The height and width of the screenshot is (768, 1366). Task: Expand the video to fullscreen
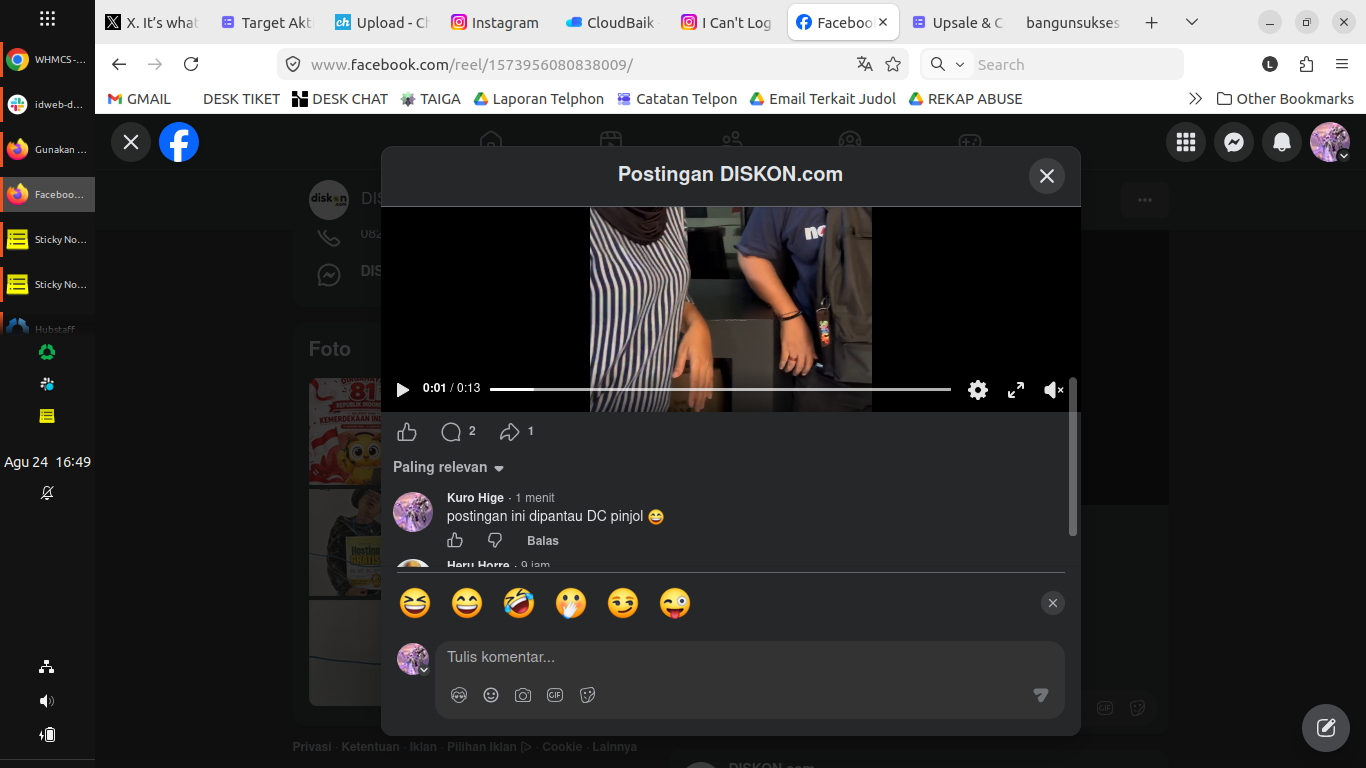(x=1016, y=390)
